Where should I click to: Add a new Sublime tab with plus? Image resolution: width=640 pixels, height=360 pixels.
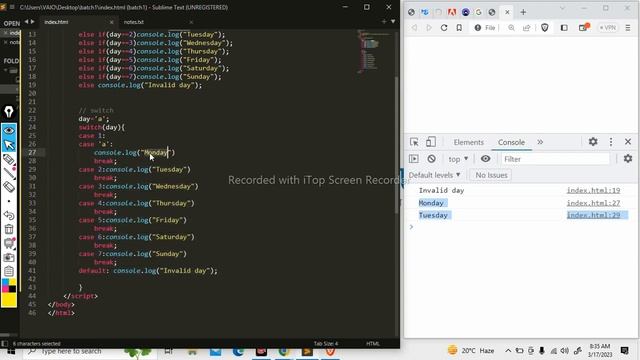pos(384,22)
